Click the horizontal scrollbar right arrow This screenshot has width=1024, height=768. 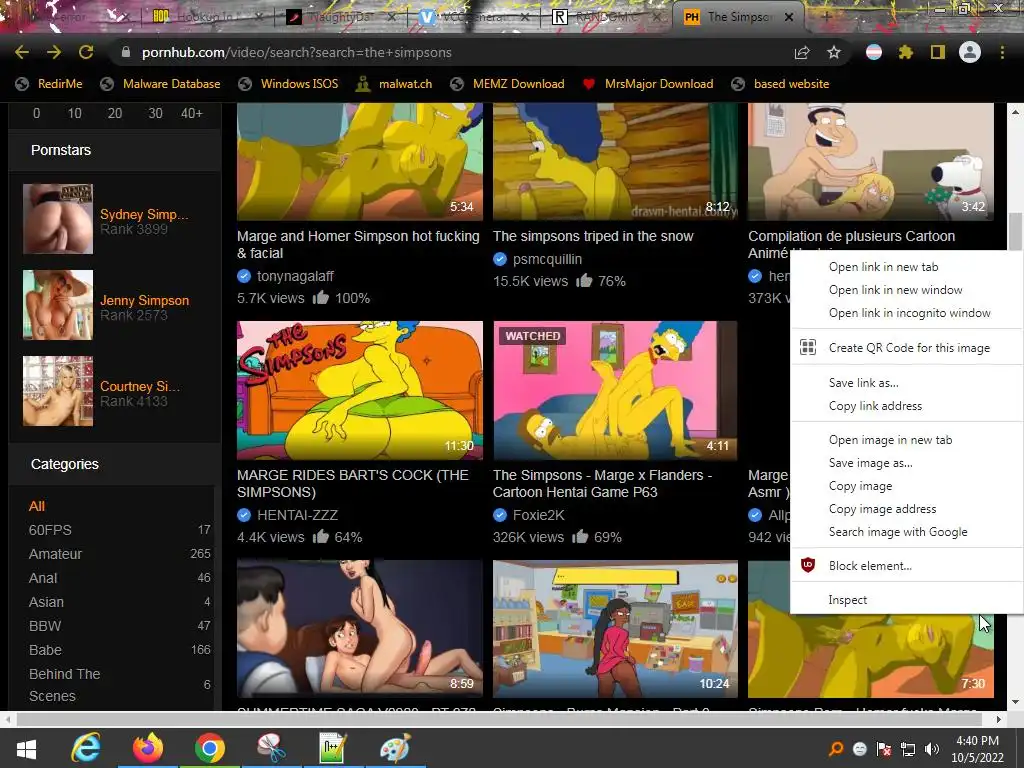[999, 719]
